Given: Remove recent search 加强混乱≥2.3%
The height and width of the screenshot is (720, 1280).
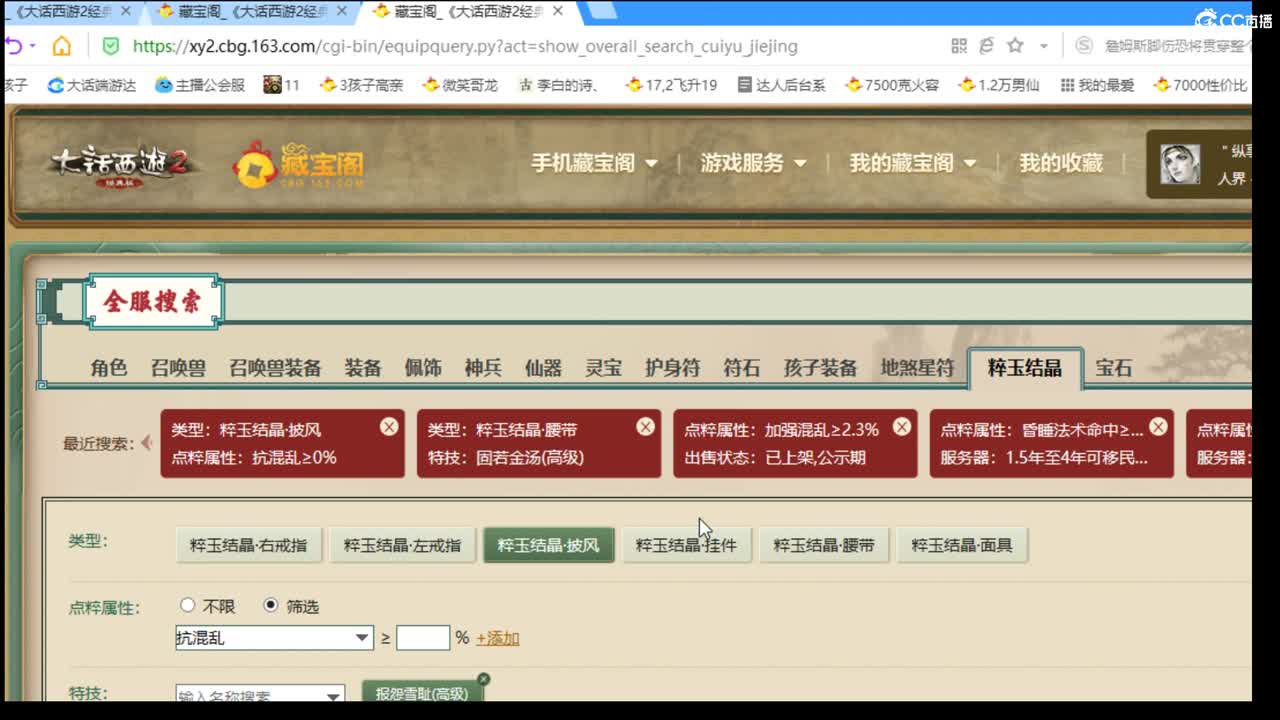Looking at the screenshot, I should pos(902,427).
